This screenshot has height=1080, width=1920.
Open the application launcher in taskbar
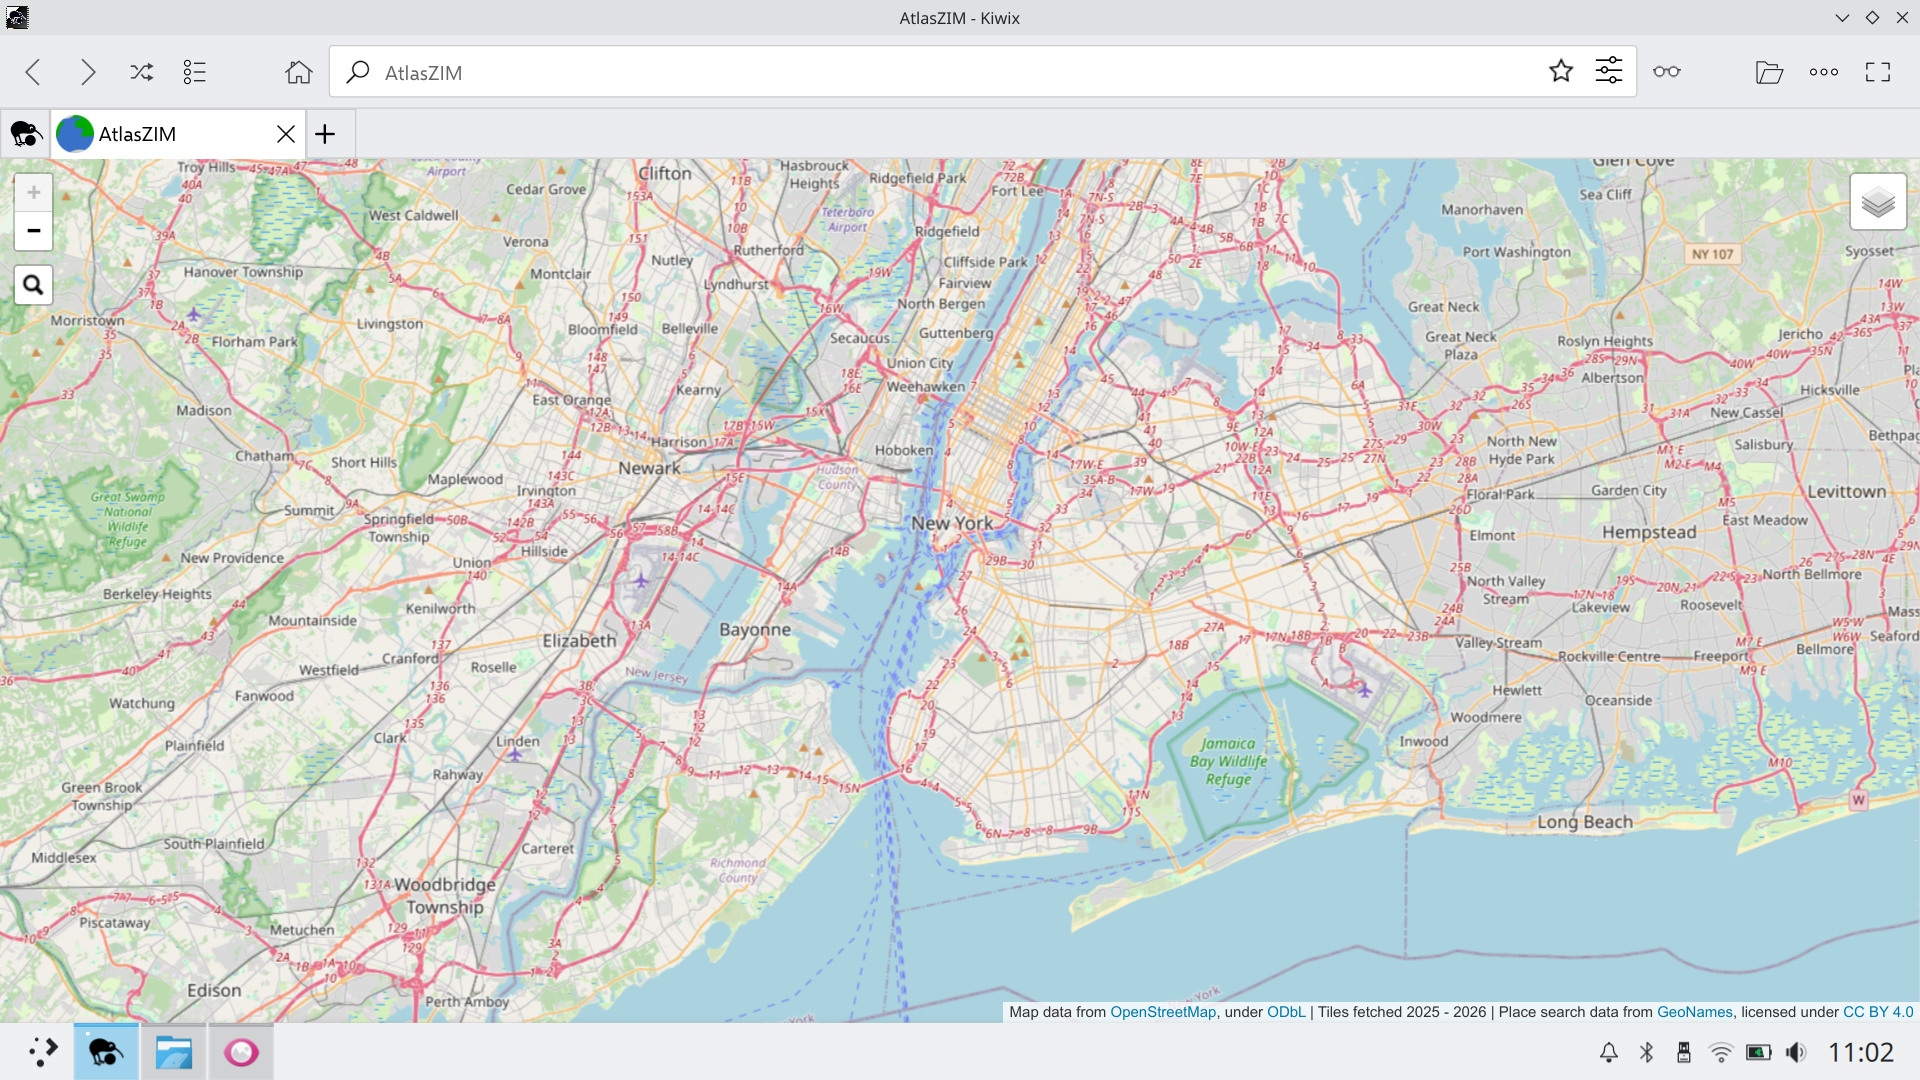[42, 1052]
